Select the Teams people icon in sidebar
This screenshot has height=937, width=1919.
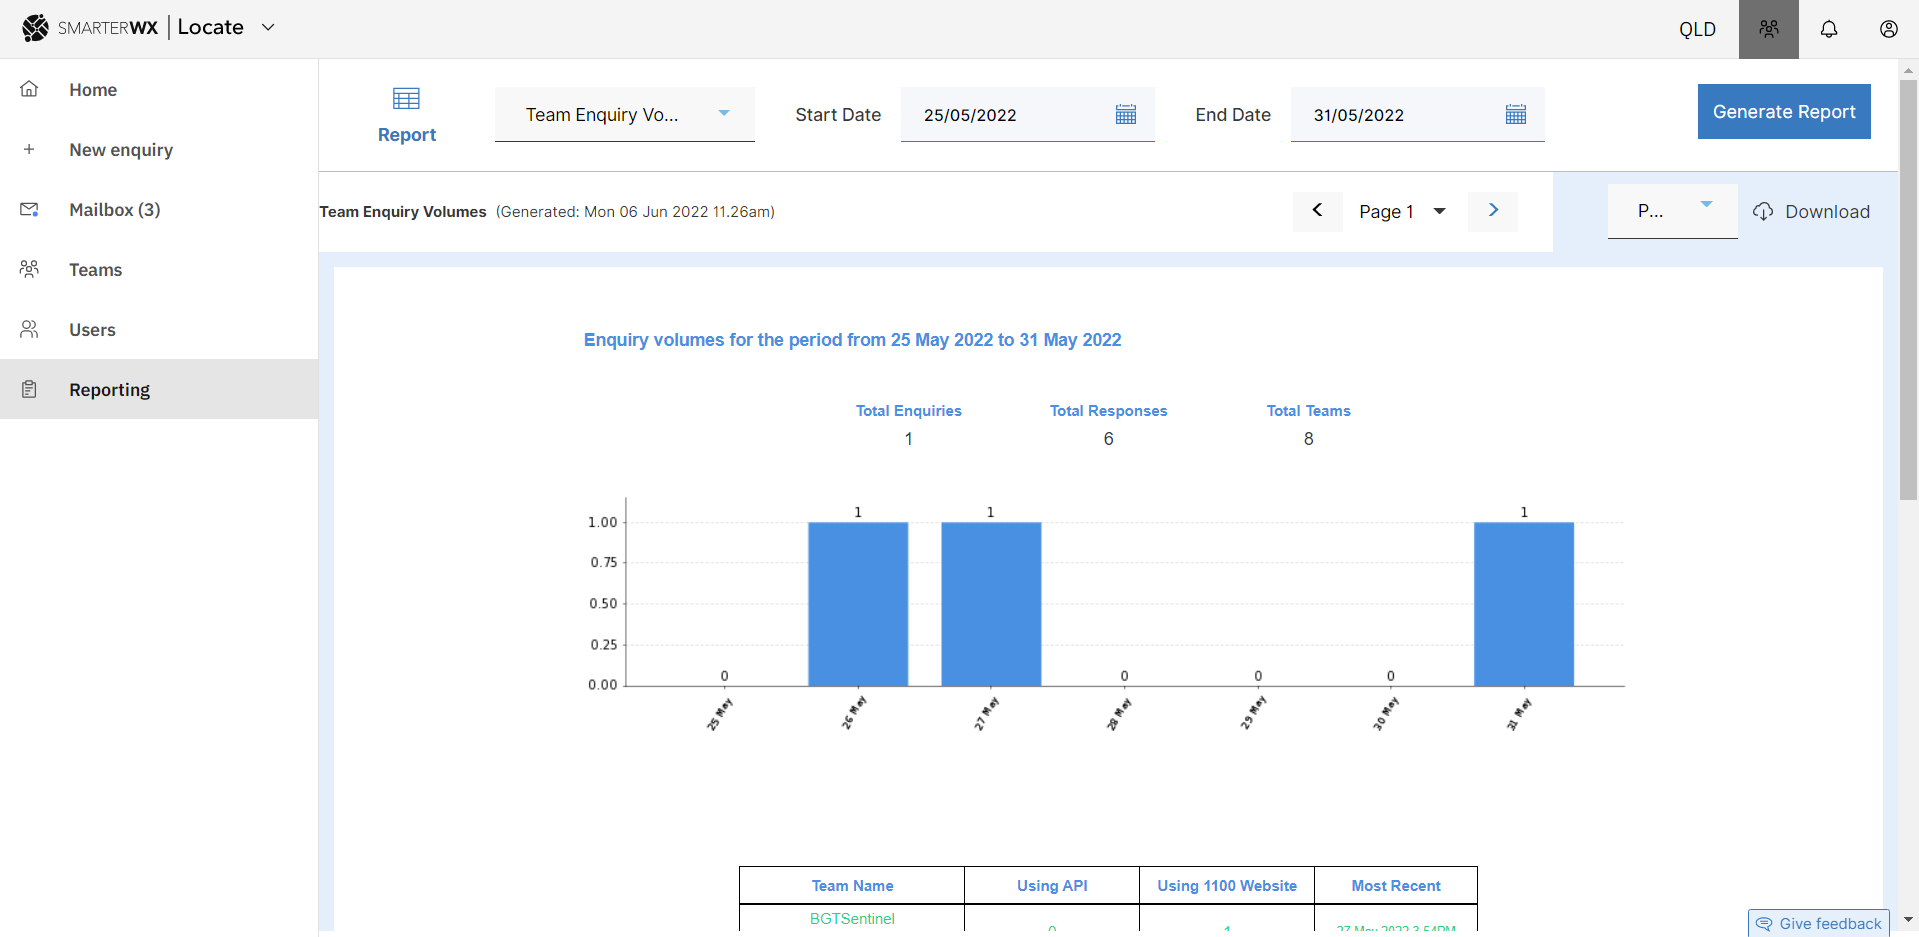tap(29, 269)
